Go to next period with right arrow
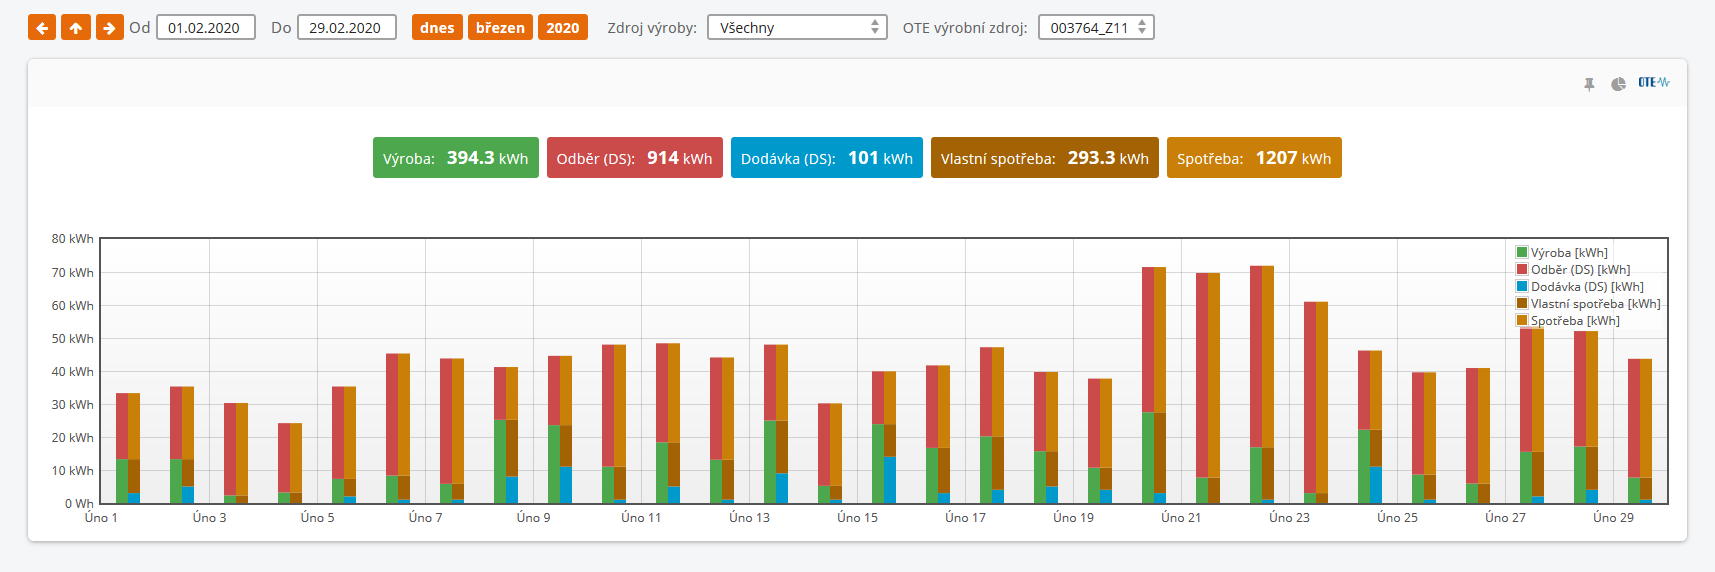This screenshot has height=572, width=1715. (x=110, y=28)
